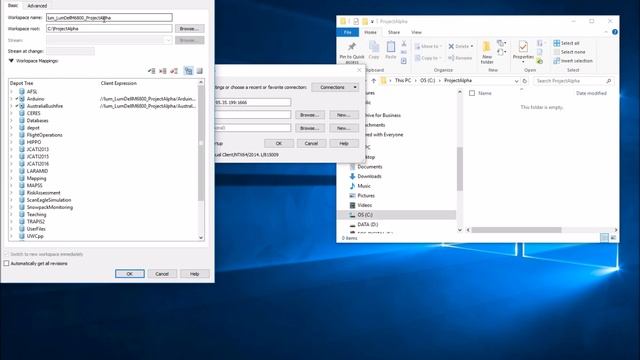
Task: Click the Teaching depot icon
Action: [x=22, y=214]
